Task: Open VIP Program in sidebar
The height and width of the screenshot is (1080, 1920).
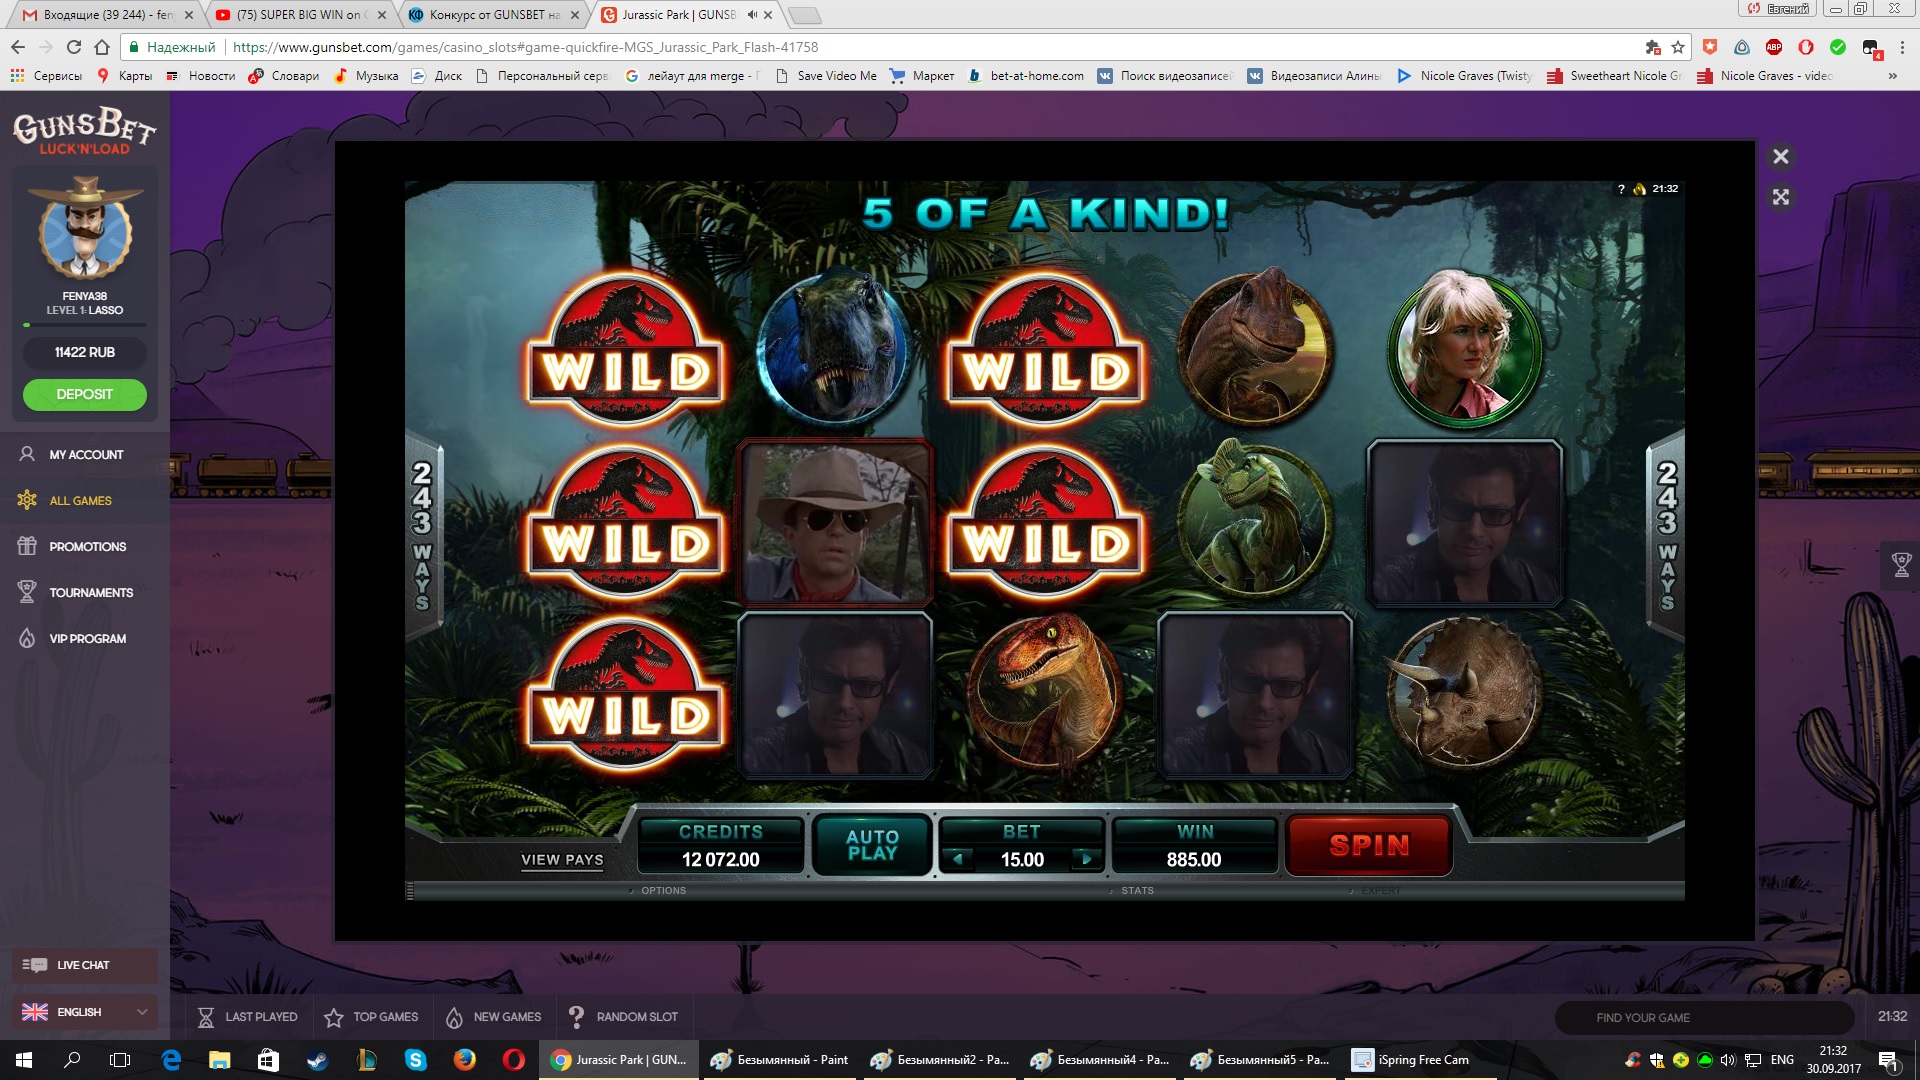Action: pyautogui.click(x=87, y=638)
